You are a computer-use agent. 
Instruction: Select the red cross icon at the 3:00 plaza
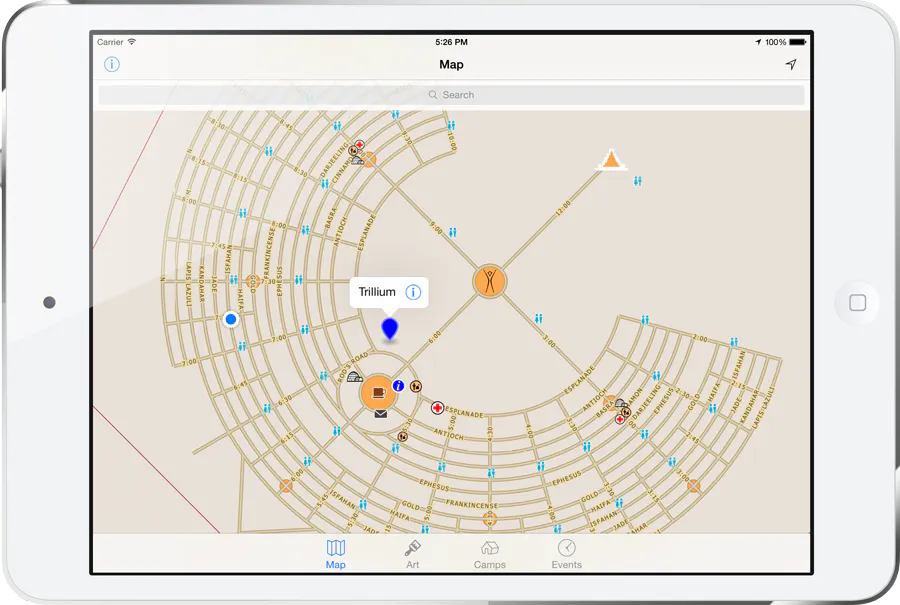[x=619, y=419]
